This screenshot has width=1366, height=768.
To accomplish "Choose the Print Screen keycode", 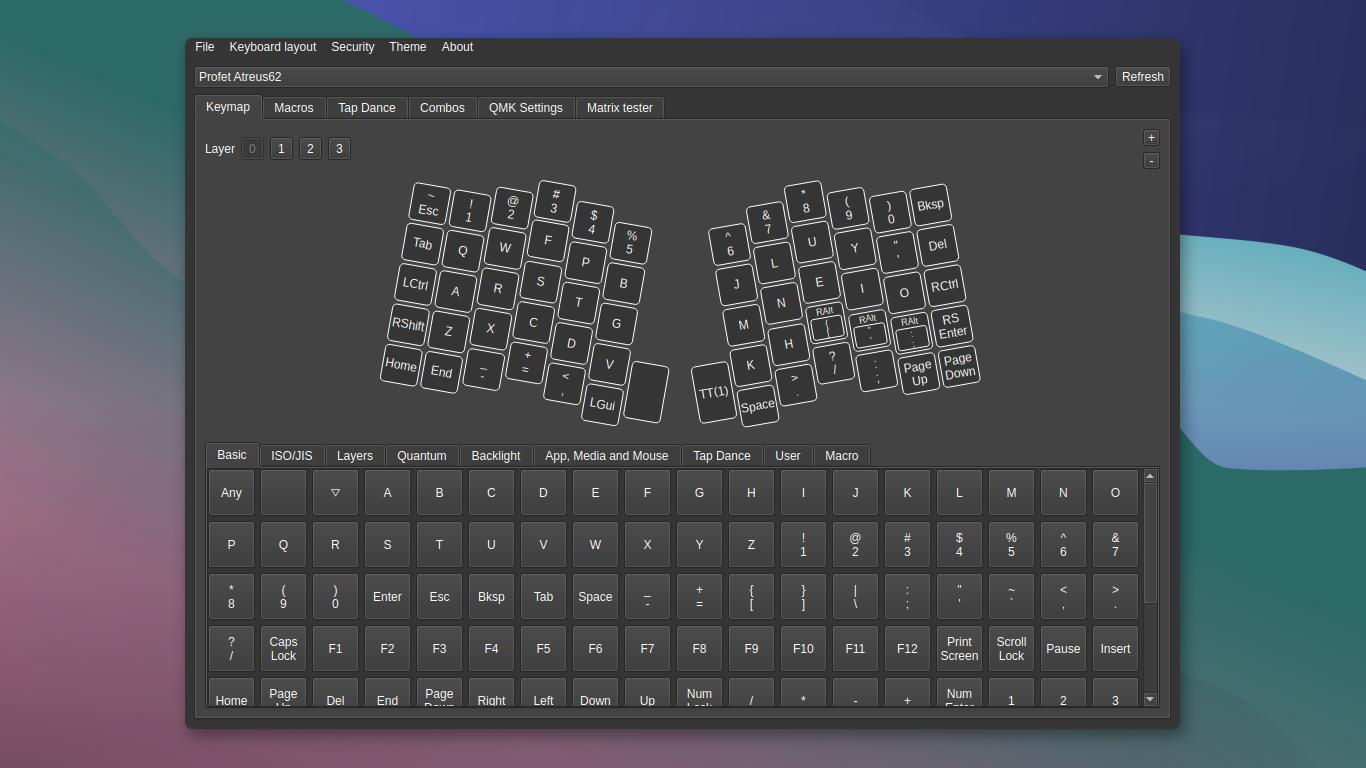I will point(959,649).
